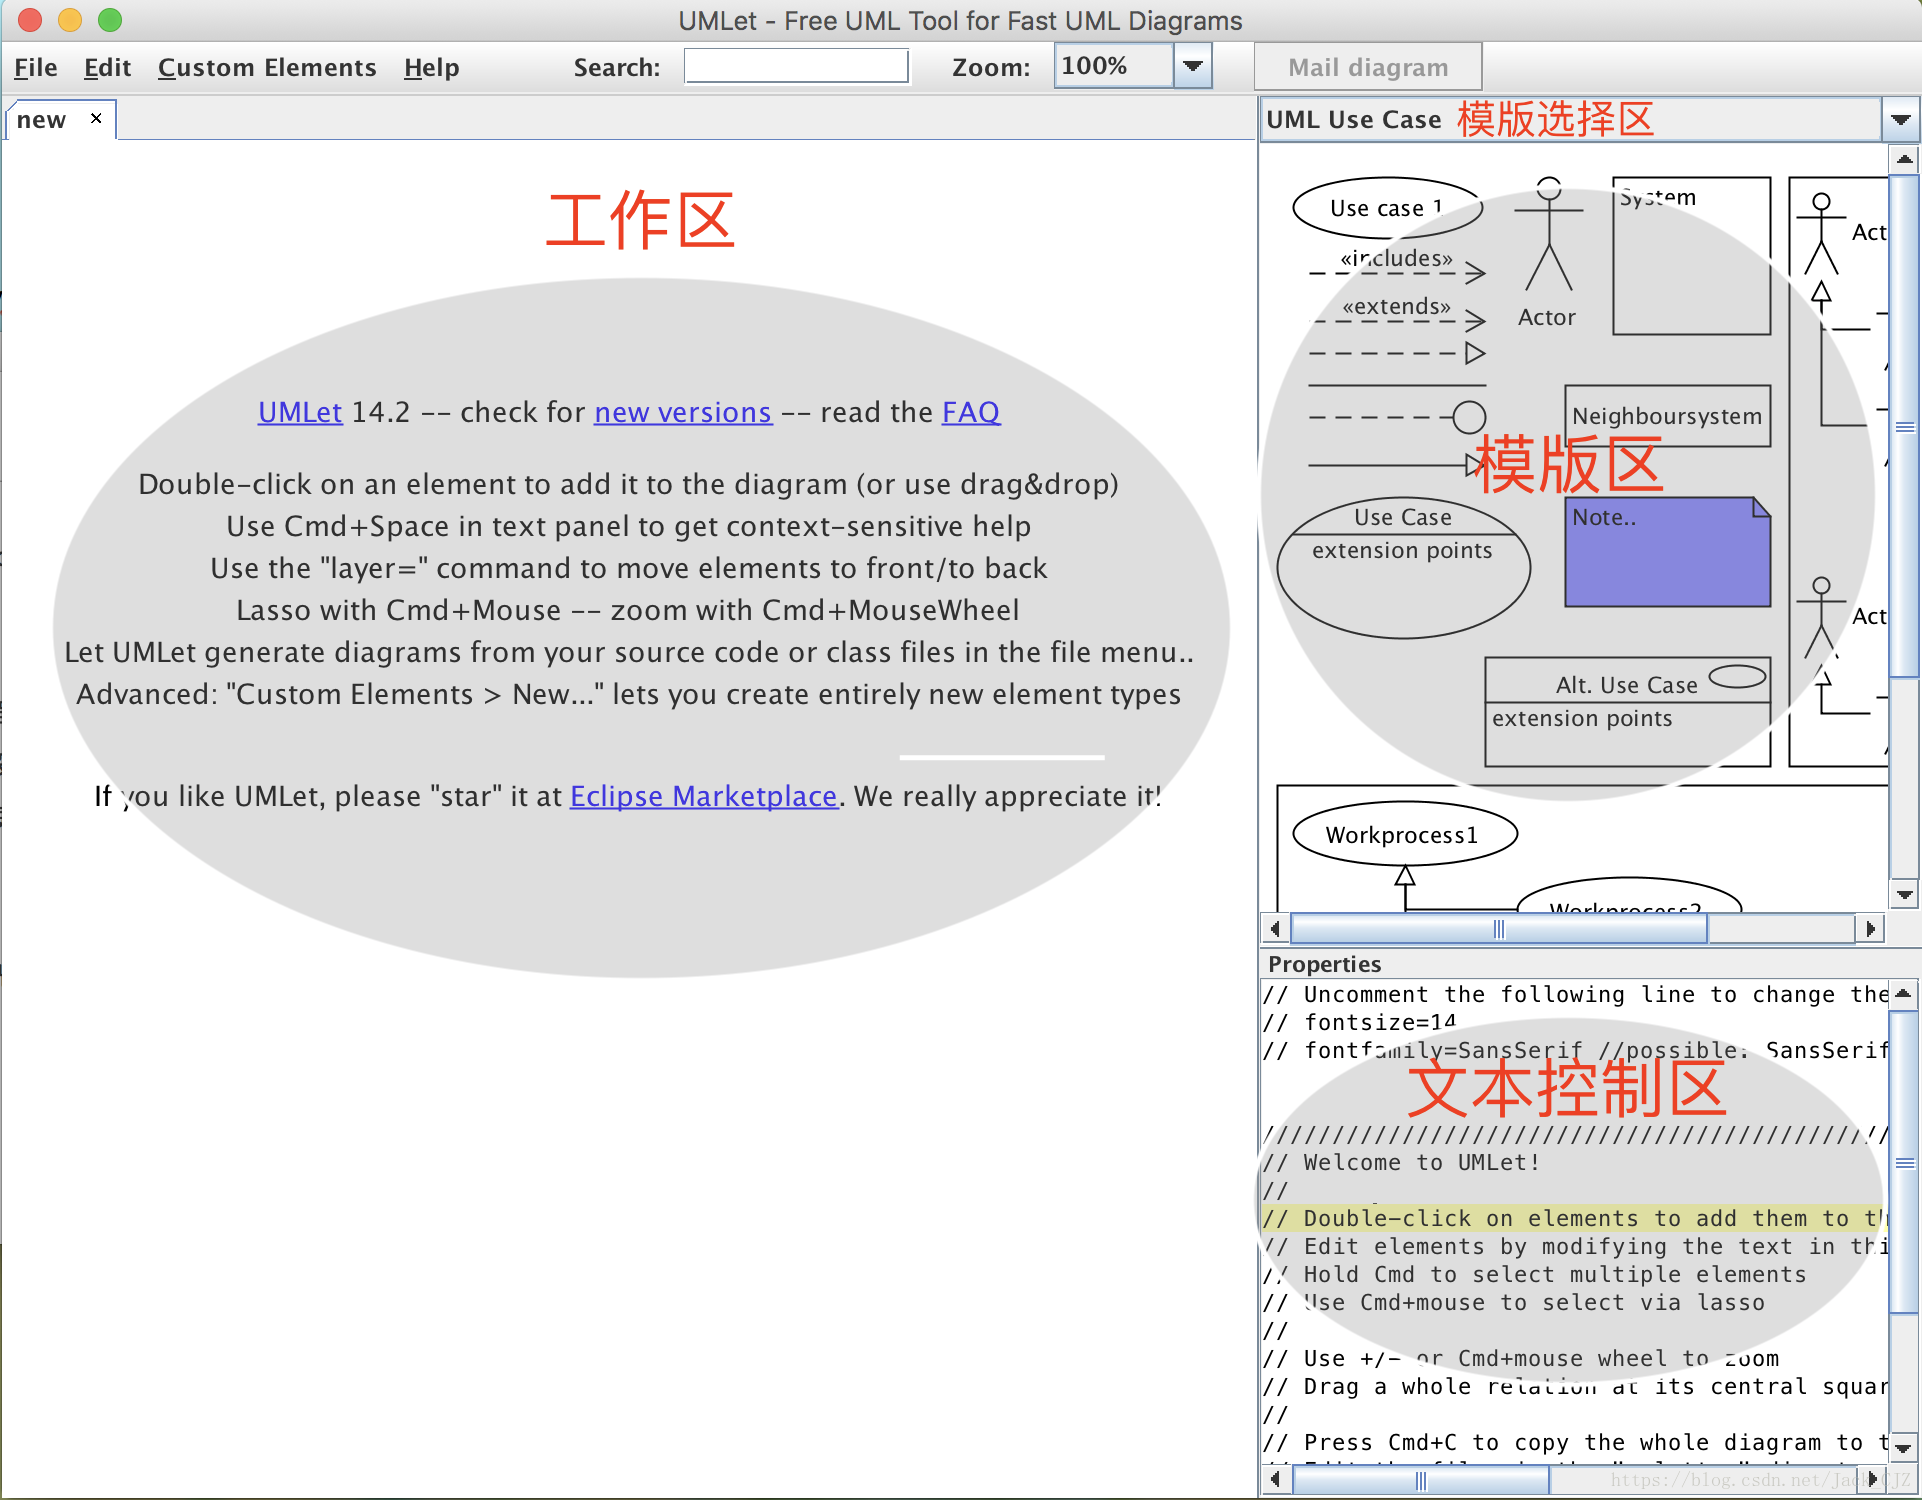The height and width of the screenshot is (1500, 1922).
Task: Select the blue Note element
Action: pyautogui.click(x=1667, y=552)
